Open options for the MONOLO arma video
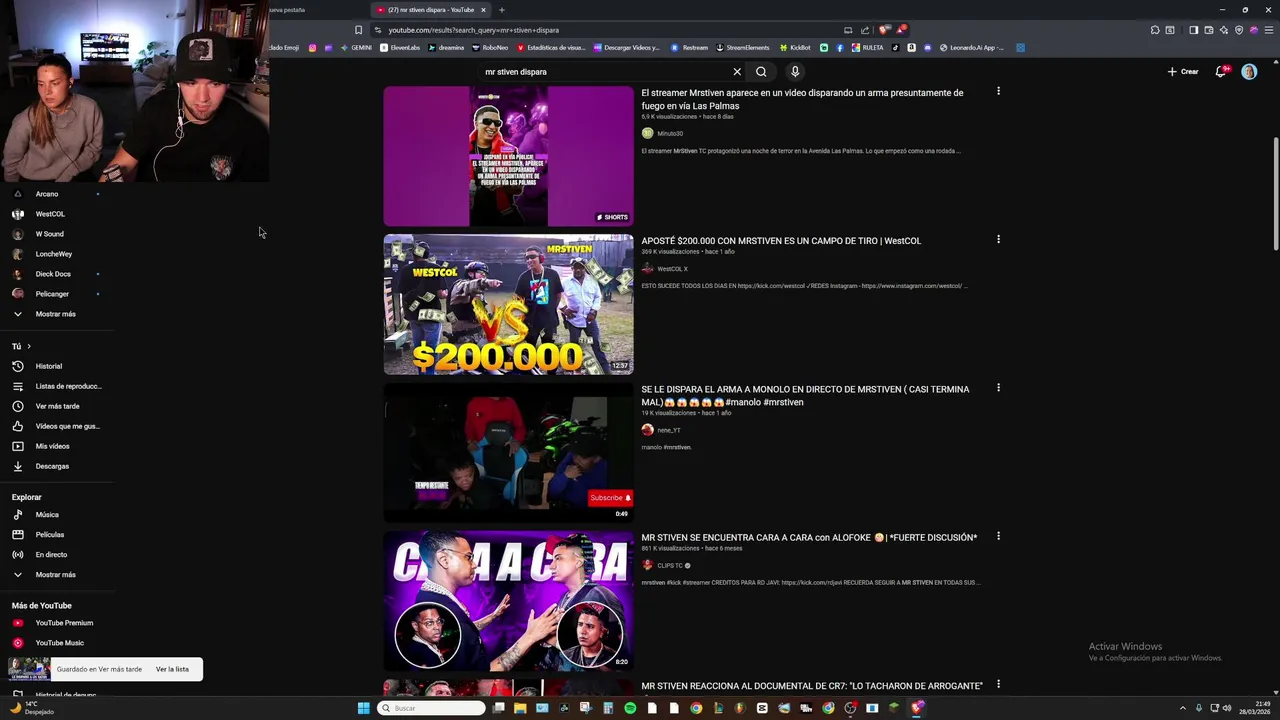Image resolution: width=1280 pixels, height=720 pixels. pos(998,388)
